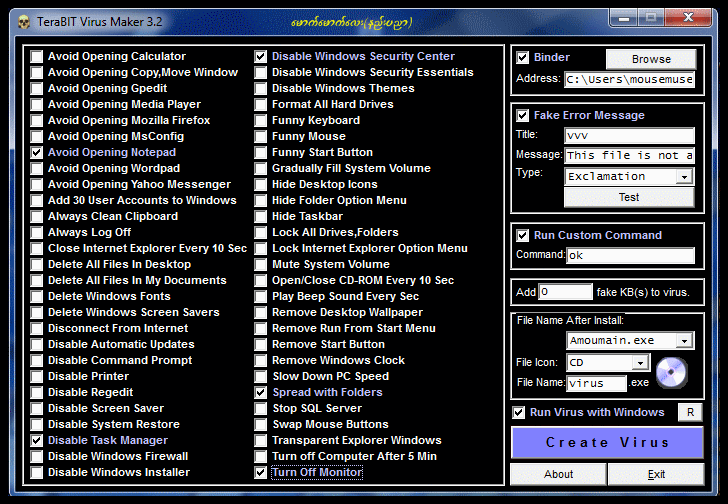Open the About dialog
Image resolution: width=728 pixels, height=504 pixels.
(558, 474)
